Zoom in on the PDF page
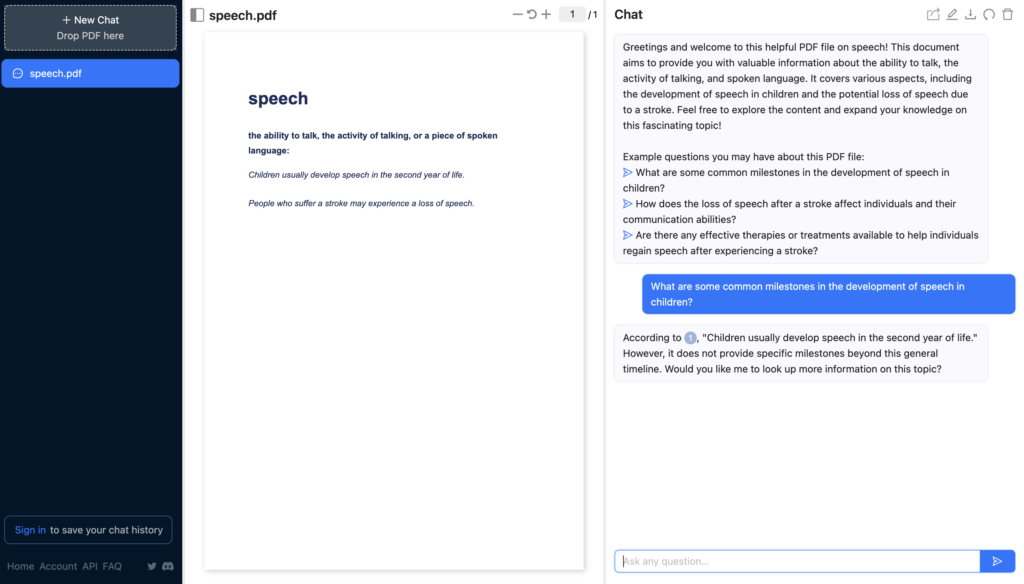This screenshot has width=1024, height=584. (x=545, y=15)
